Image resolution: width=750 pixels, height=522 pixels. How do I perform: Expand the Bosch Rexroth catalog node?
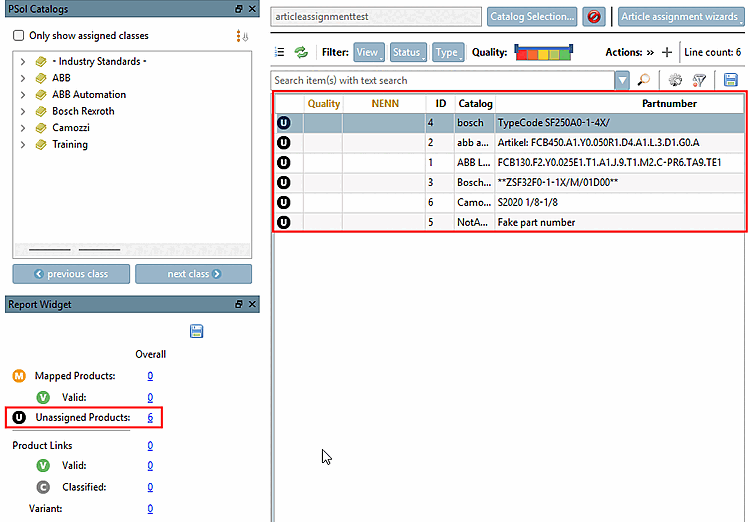coord(22,111)
